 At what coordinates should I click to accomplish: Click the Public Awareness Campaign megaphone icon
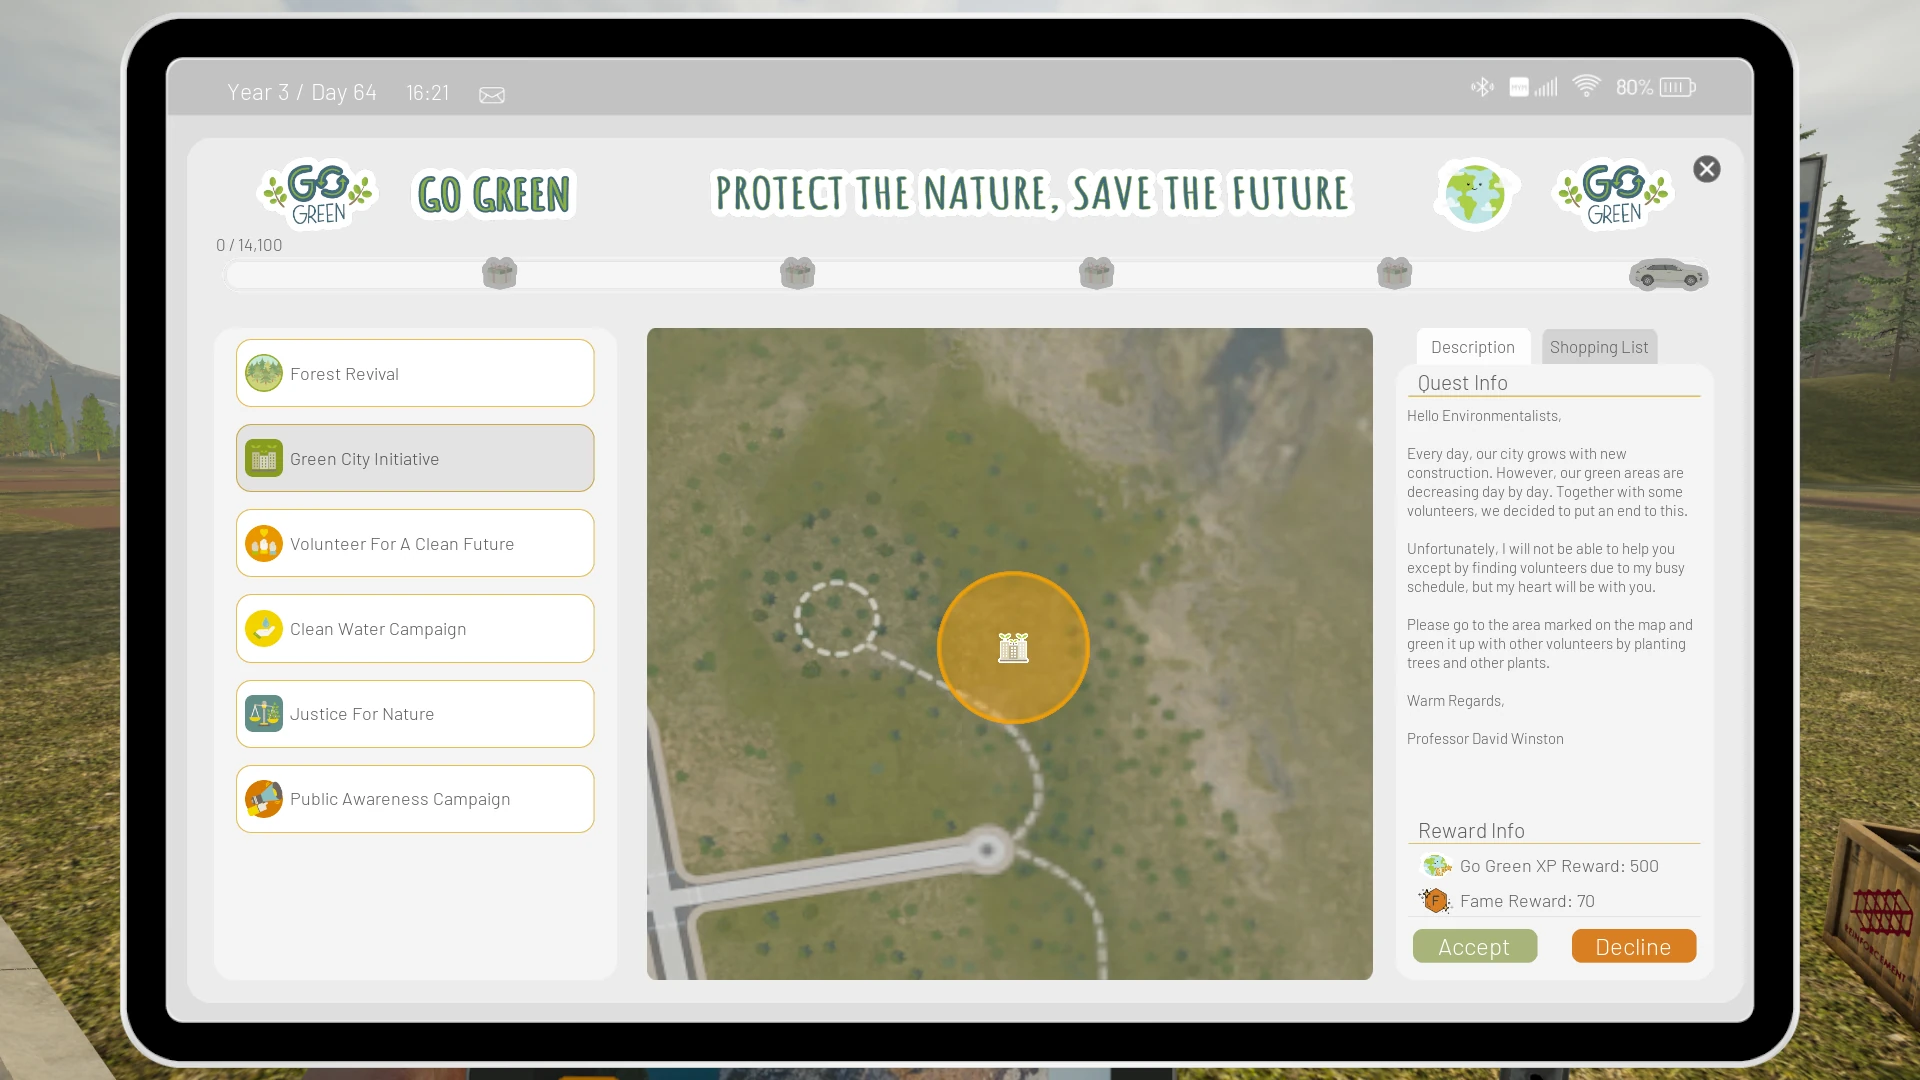[263, 798]
